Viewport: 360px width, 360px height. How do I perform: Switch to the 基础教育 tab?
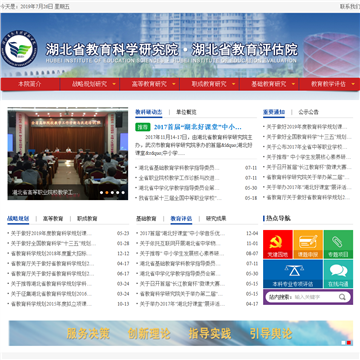[x=146, y=219]
